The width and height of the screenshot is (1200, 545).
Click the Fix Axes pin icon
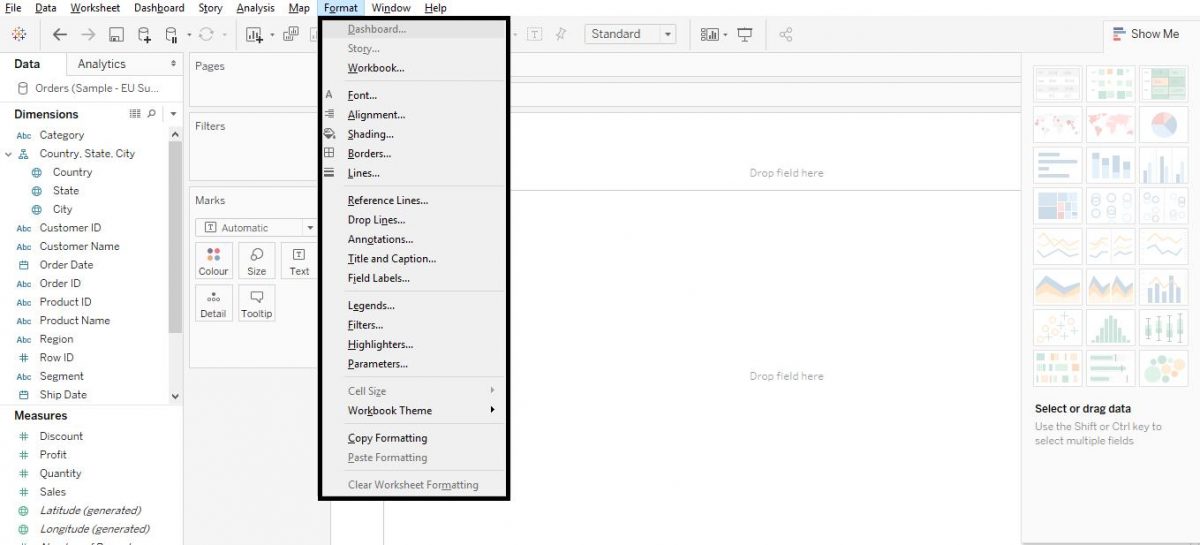[561, 34]
